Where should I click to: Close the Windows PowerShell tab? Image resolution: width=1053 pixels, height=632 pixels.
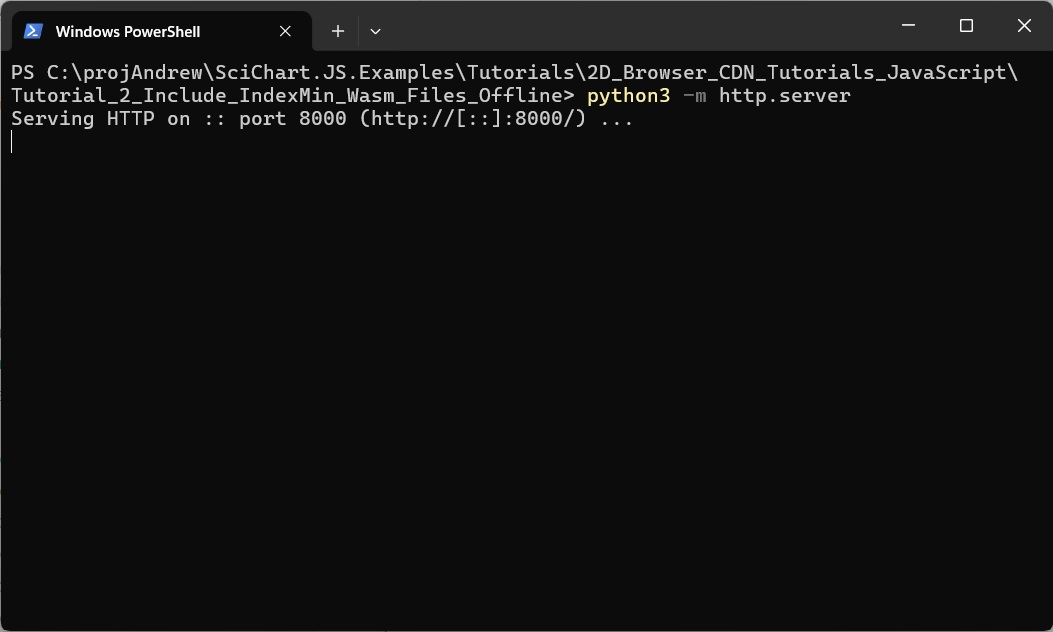pyautogui.click(x=285, y=31)
